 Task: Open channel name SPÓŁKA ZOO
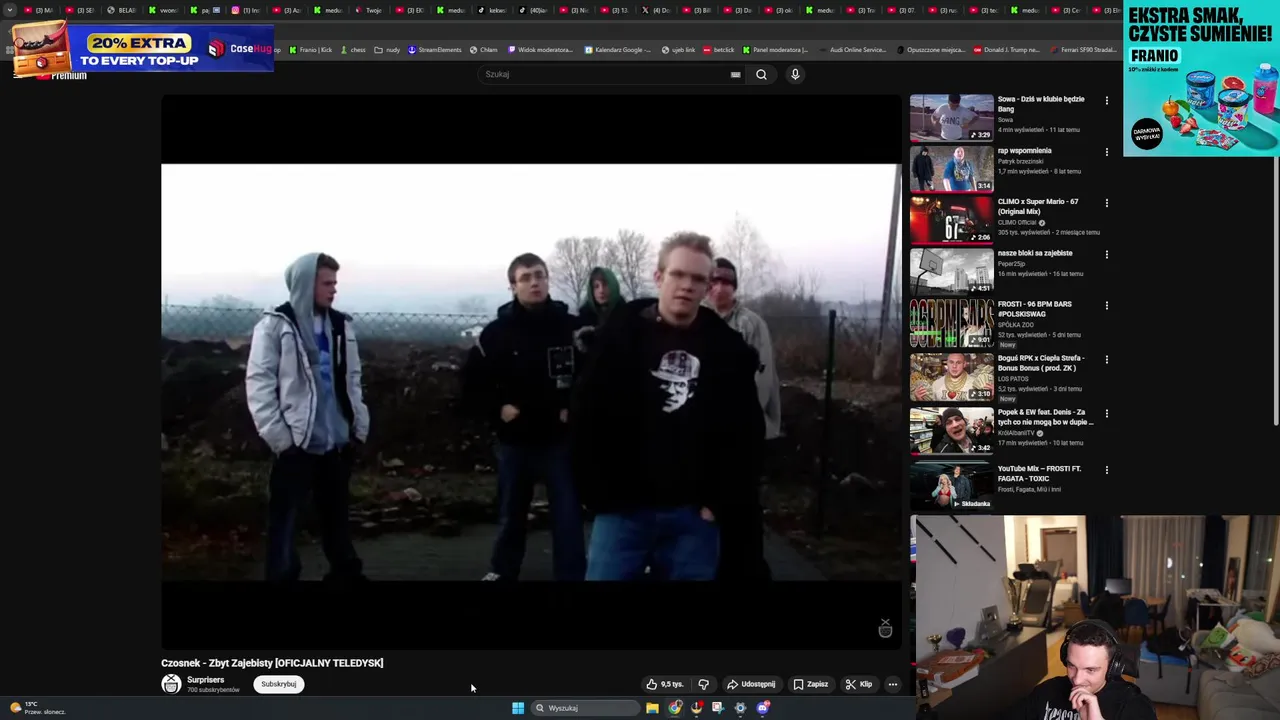1015,325
